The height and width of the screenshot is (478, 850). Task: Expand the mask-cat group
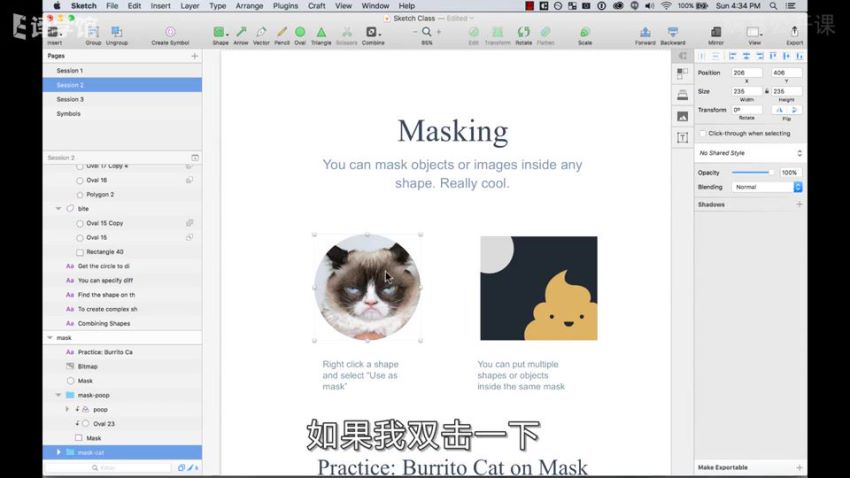(59, 452)
